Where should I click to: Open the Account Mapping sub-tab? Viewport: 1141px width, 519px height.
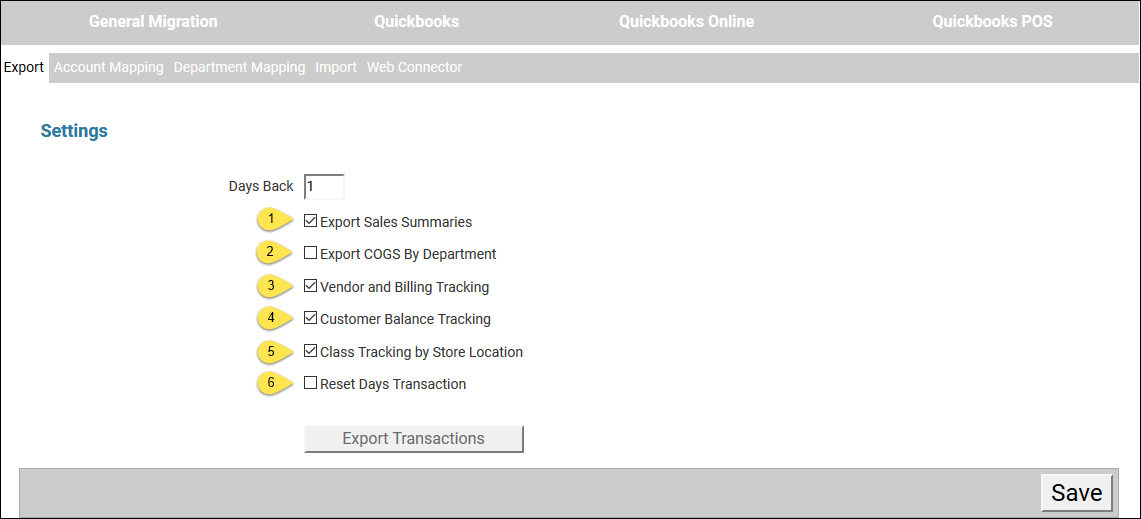(109, 67)
